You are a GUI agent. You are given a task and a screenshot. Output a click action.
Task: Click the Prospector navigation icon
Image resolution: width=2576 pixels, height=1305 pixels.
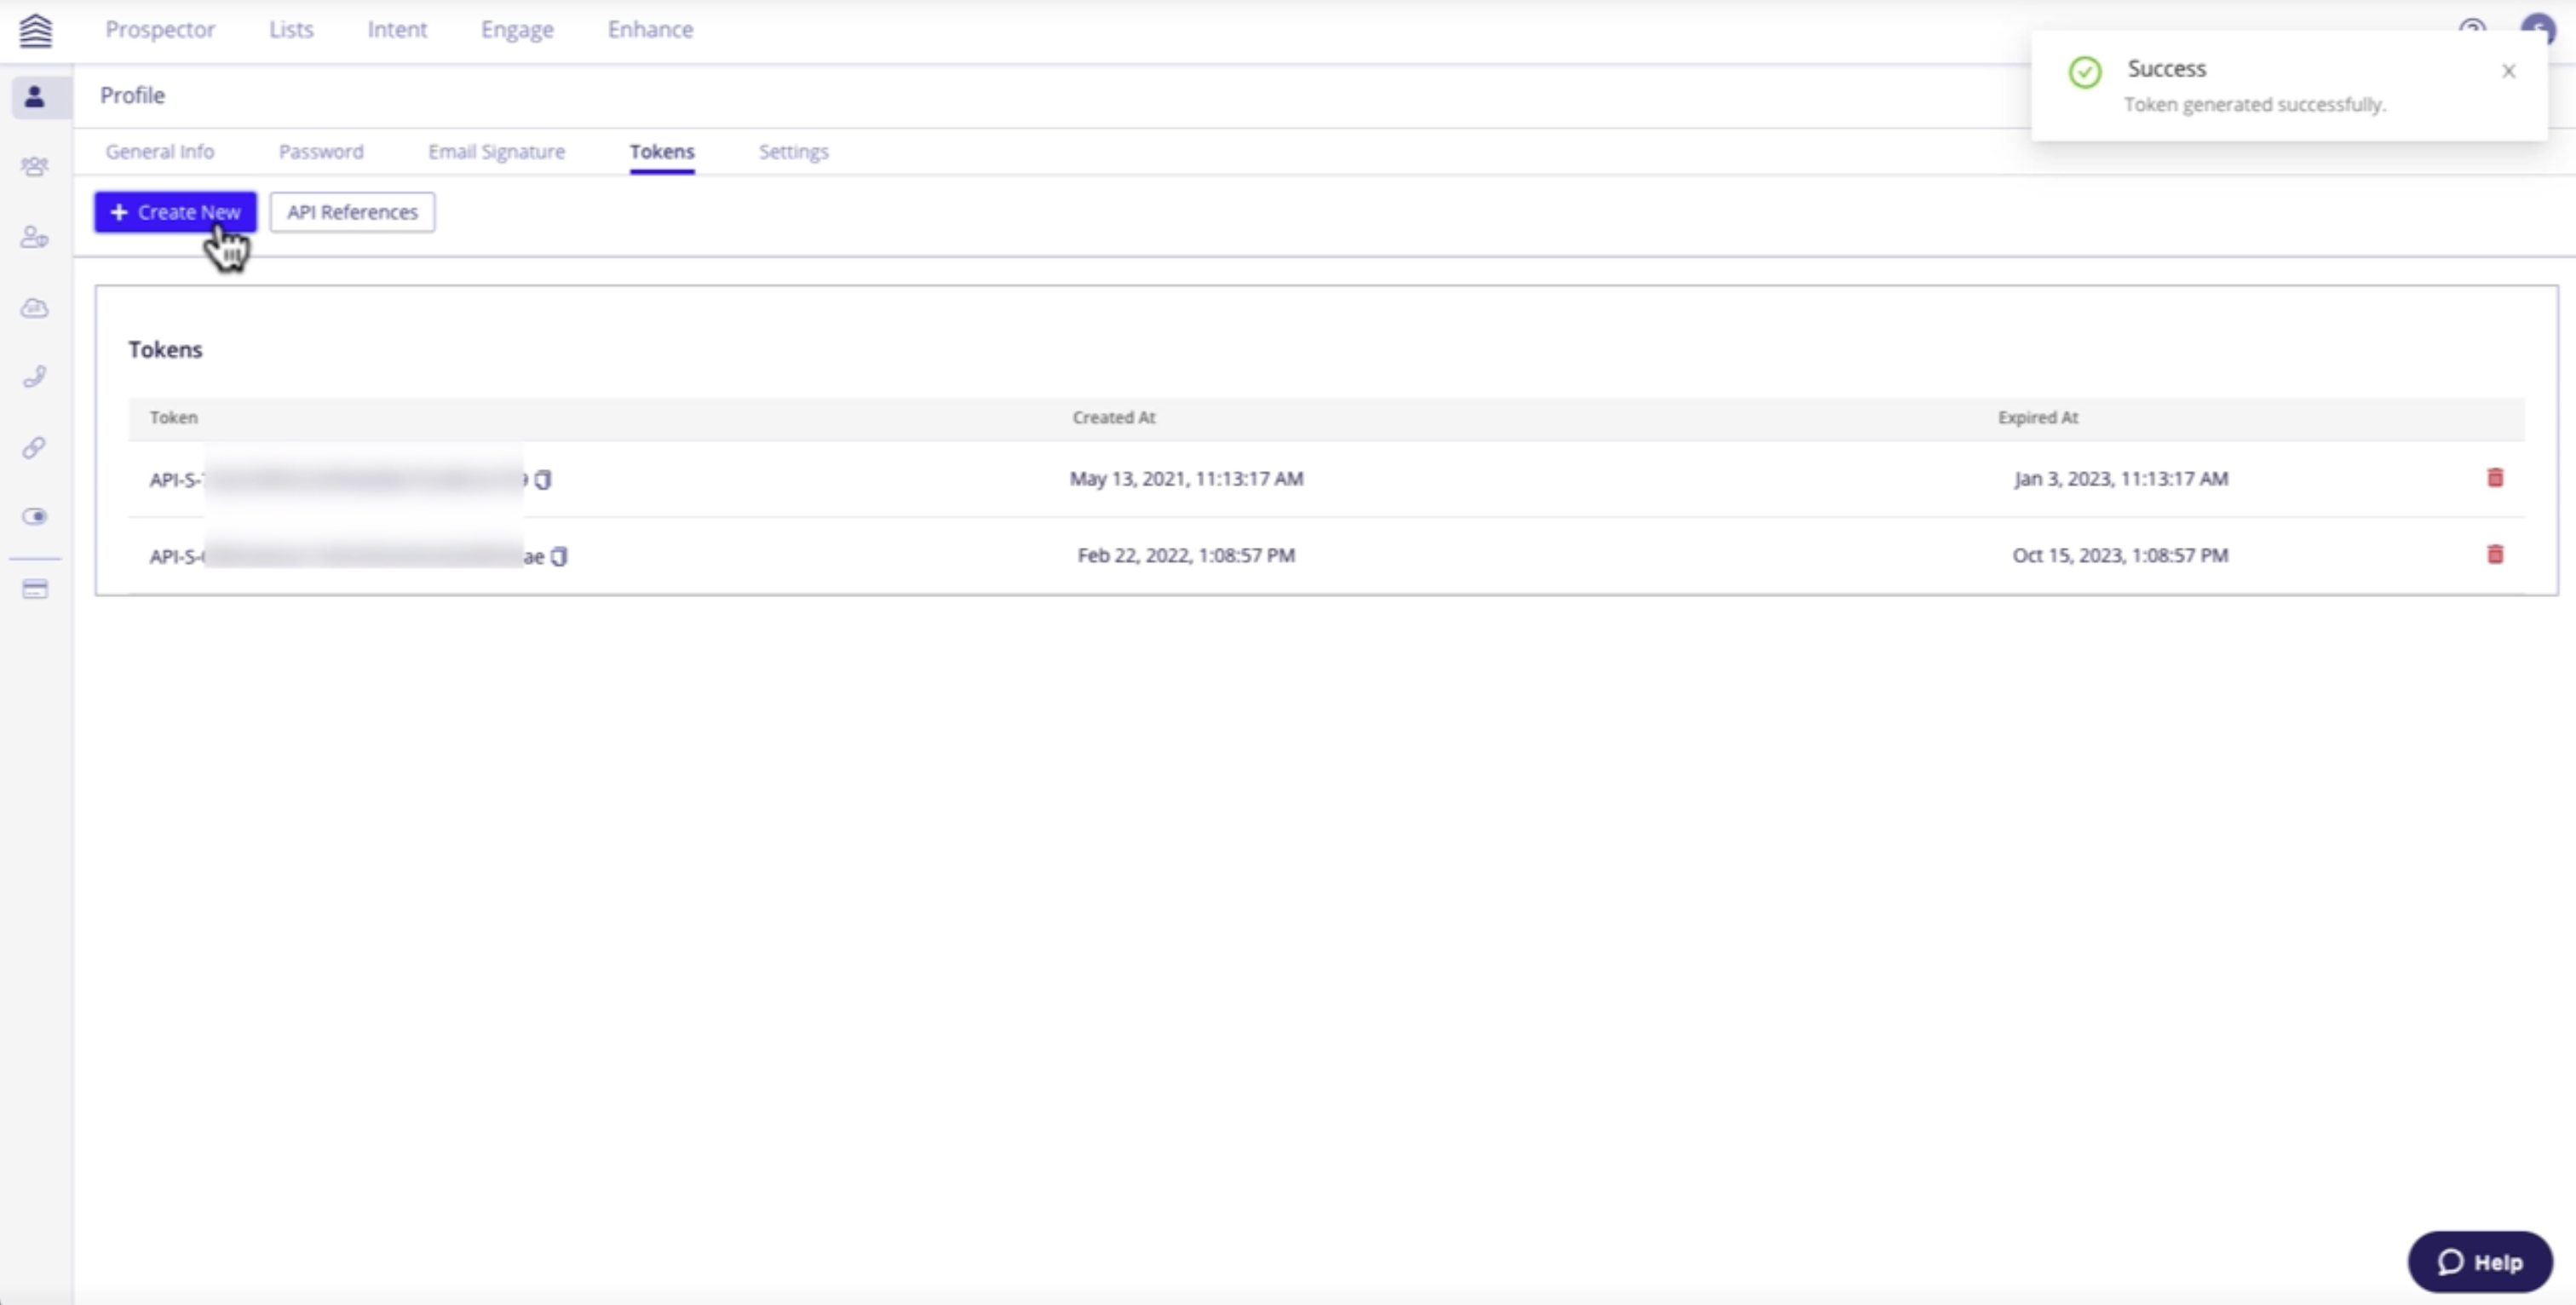(x=158, y=28)
